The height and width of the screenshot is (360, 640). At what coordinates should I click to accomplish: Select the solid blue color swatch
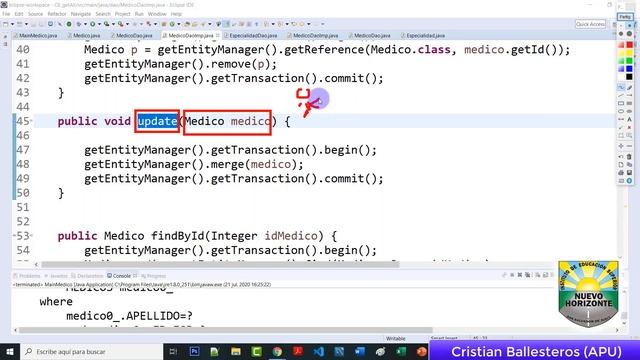click(629, 68)
